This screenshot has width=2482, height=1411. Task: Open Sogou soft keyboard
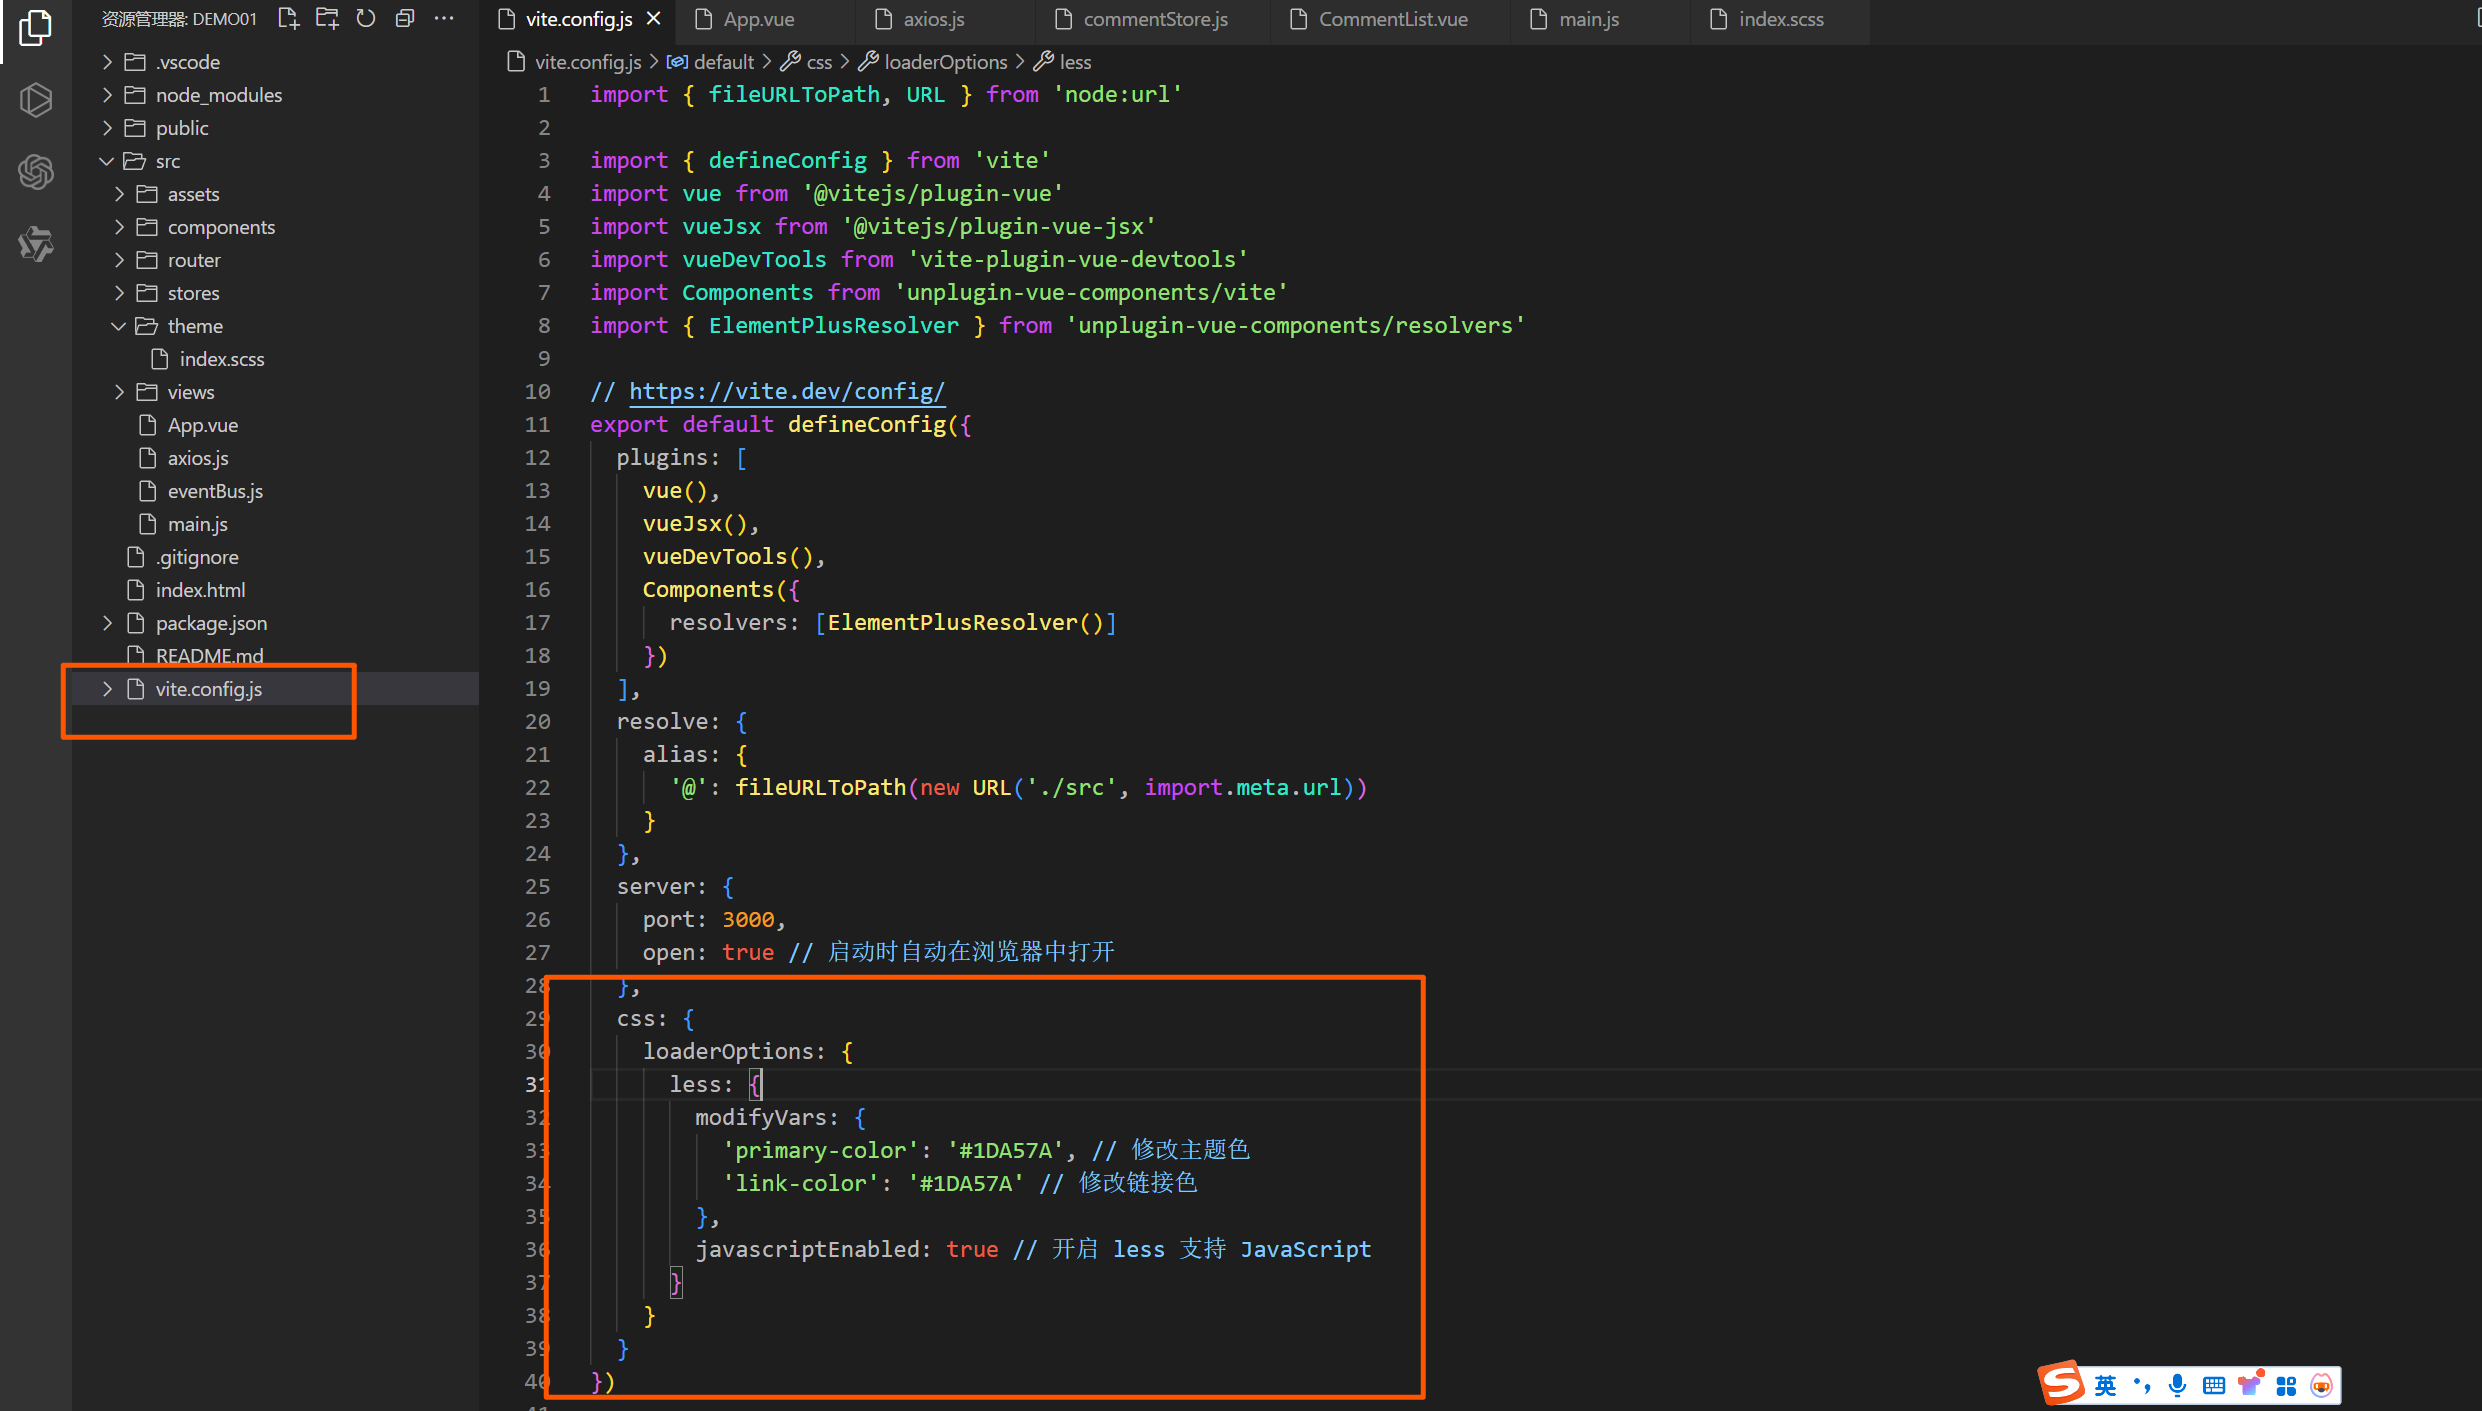(x=2214, y=1385)
